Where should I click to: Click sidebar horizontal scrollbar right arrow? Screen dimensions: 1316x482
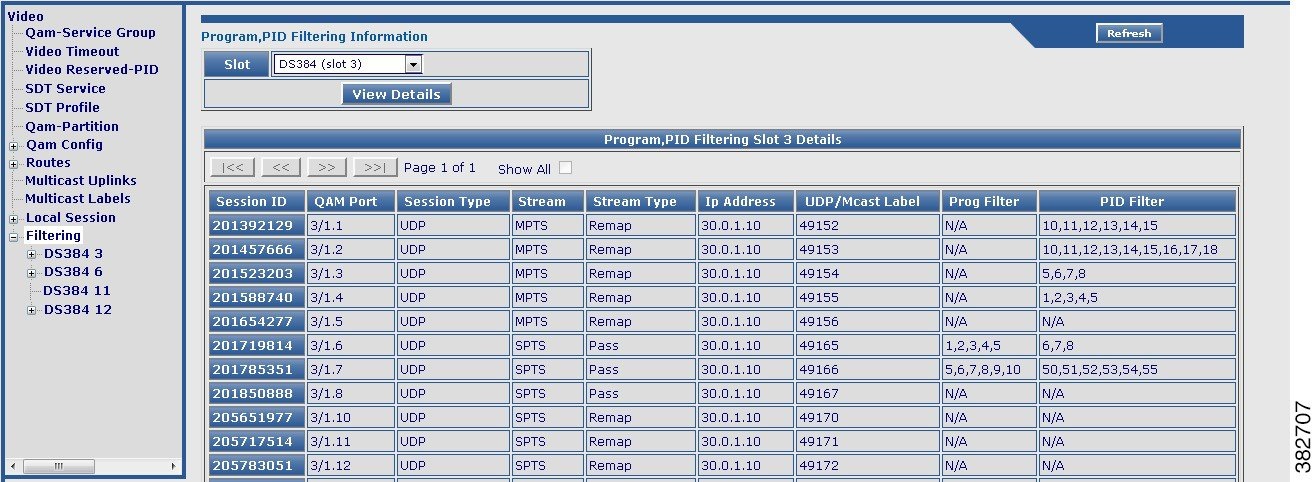click(x=174, y=466)
